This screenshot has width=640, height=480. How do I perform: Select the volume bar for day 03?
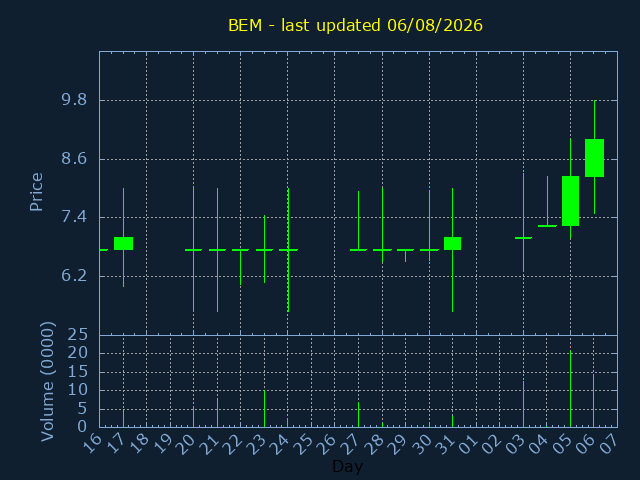click(523, 404)
